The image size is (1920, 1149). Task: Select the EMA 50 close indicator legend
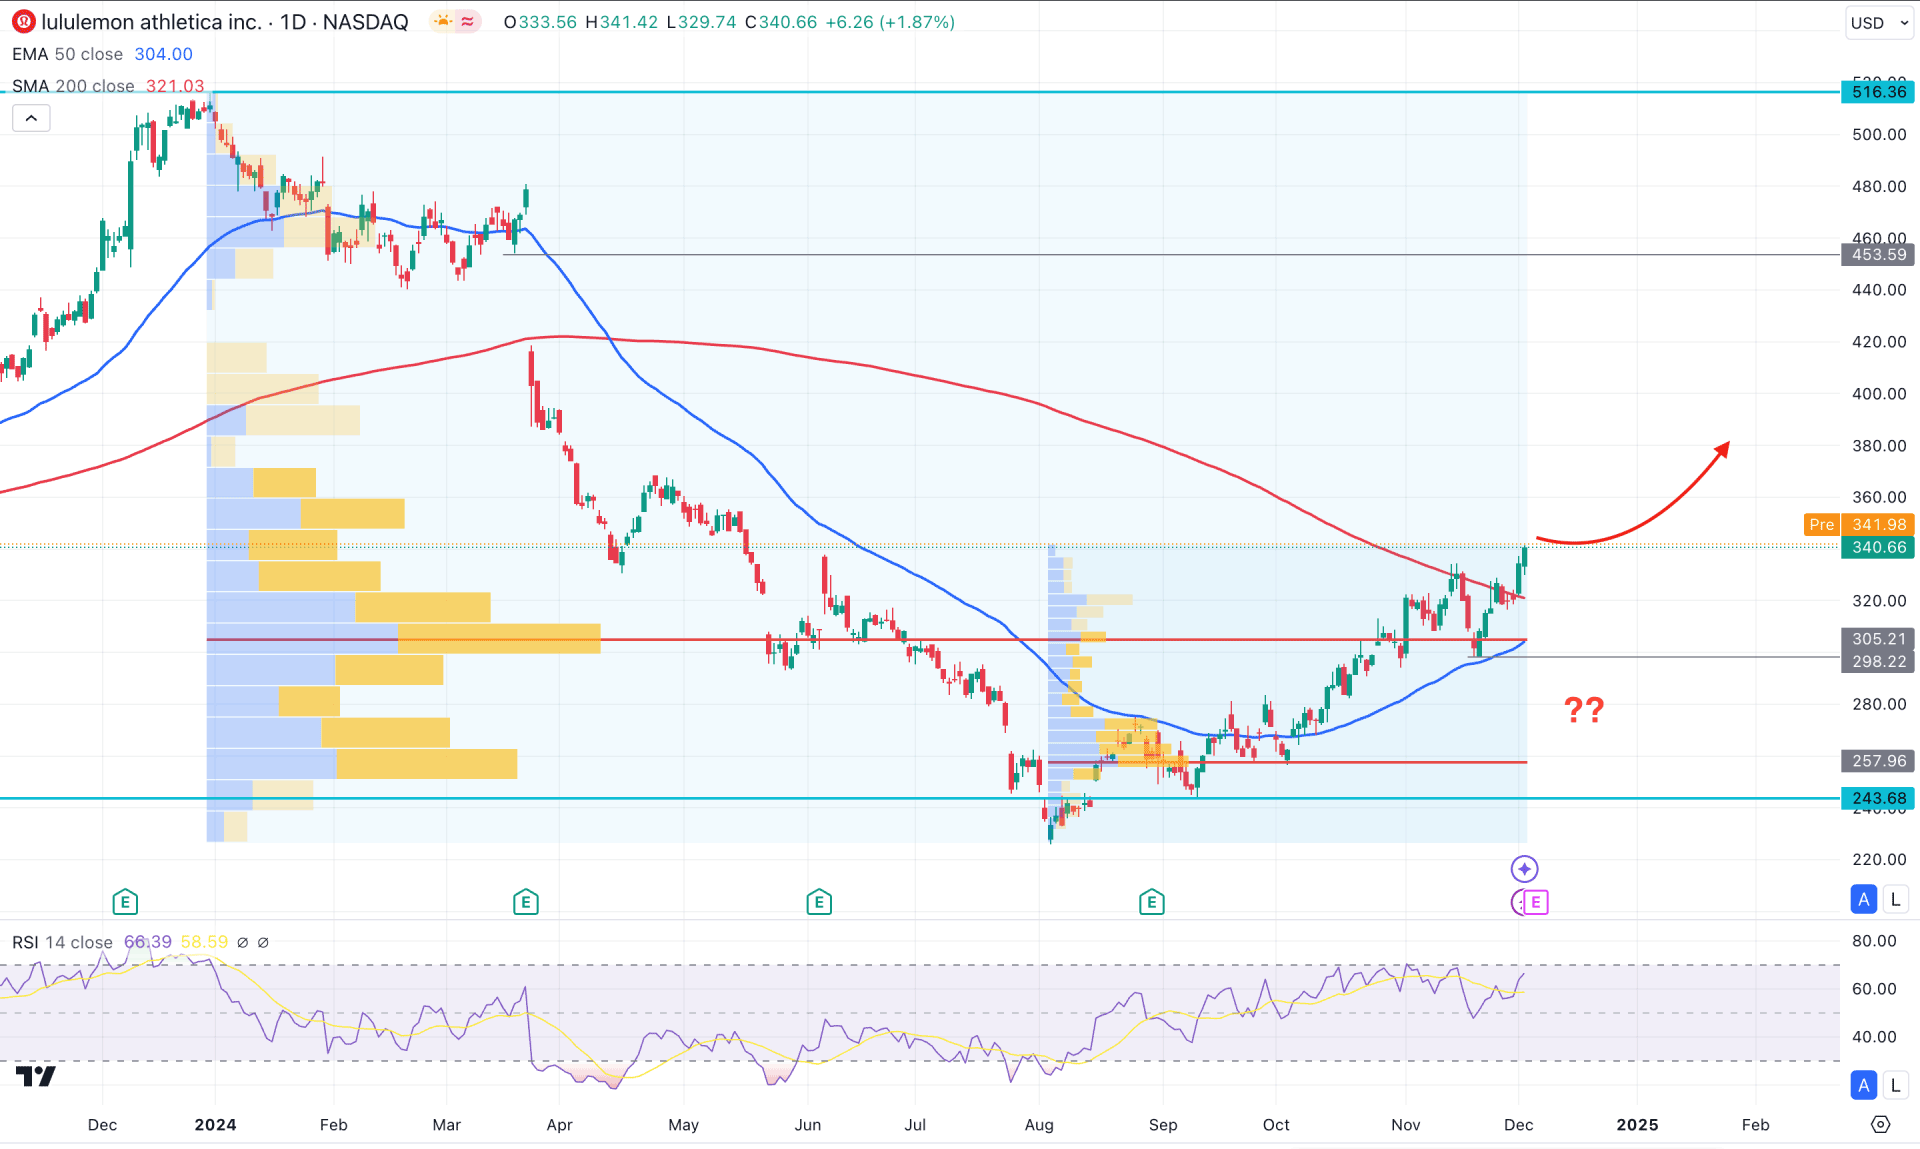tap(67, 54)
